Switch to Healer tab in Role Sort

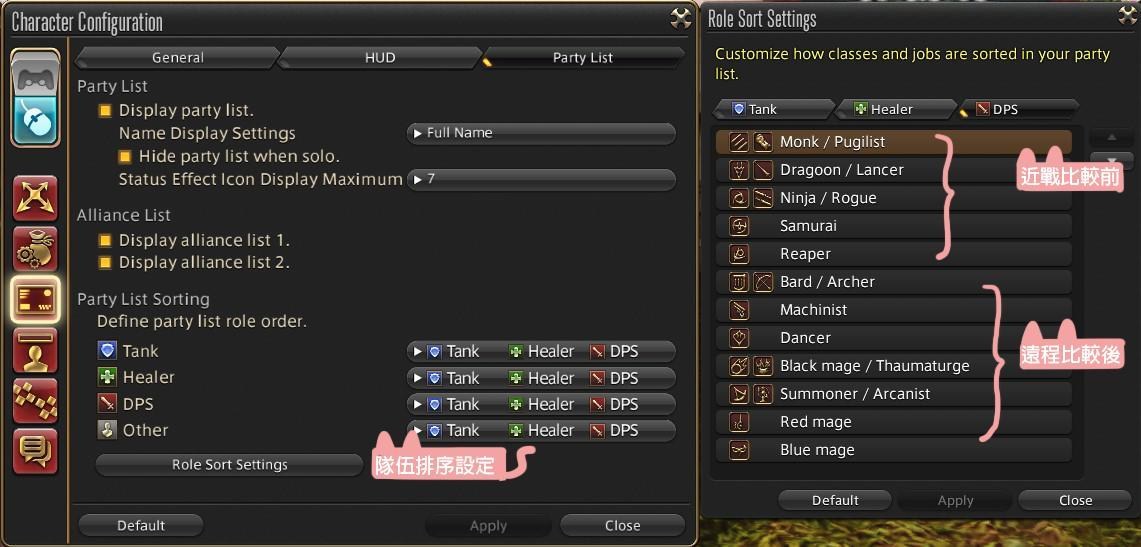click(895, 109)
